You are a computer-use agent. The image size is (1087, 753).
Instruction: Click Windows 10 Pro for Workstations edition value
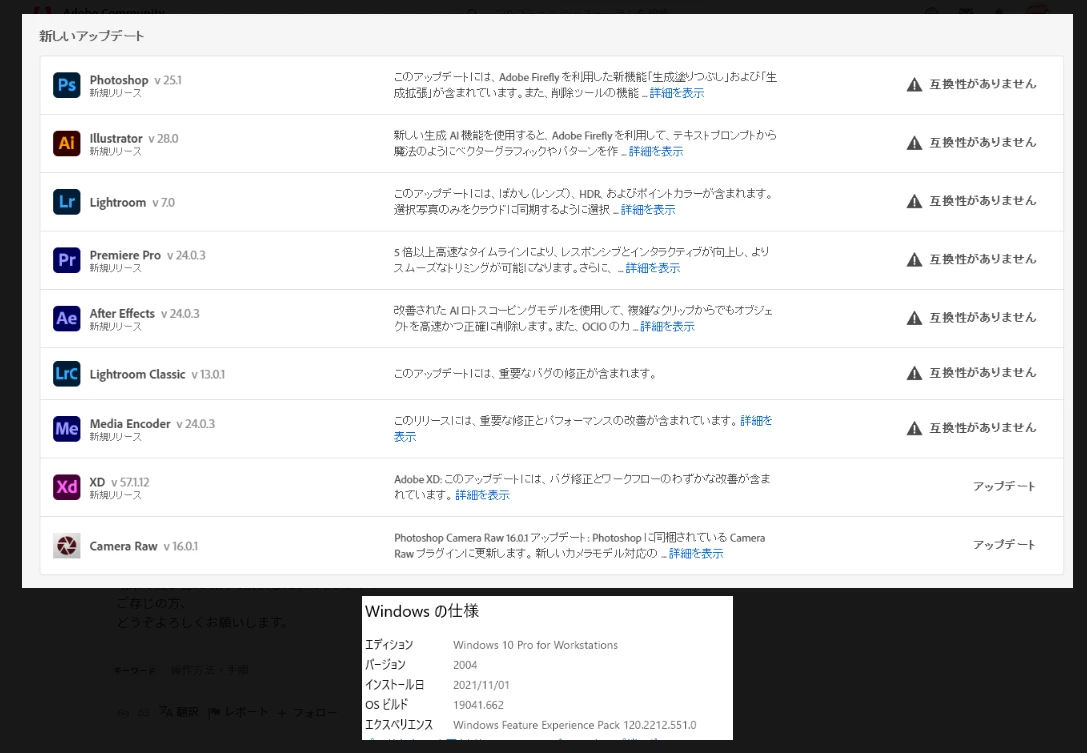click(535, 645)
